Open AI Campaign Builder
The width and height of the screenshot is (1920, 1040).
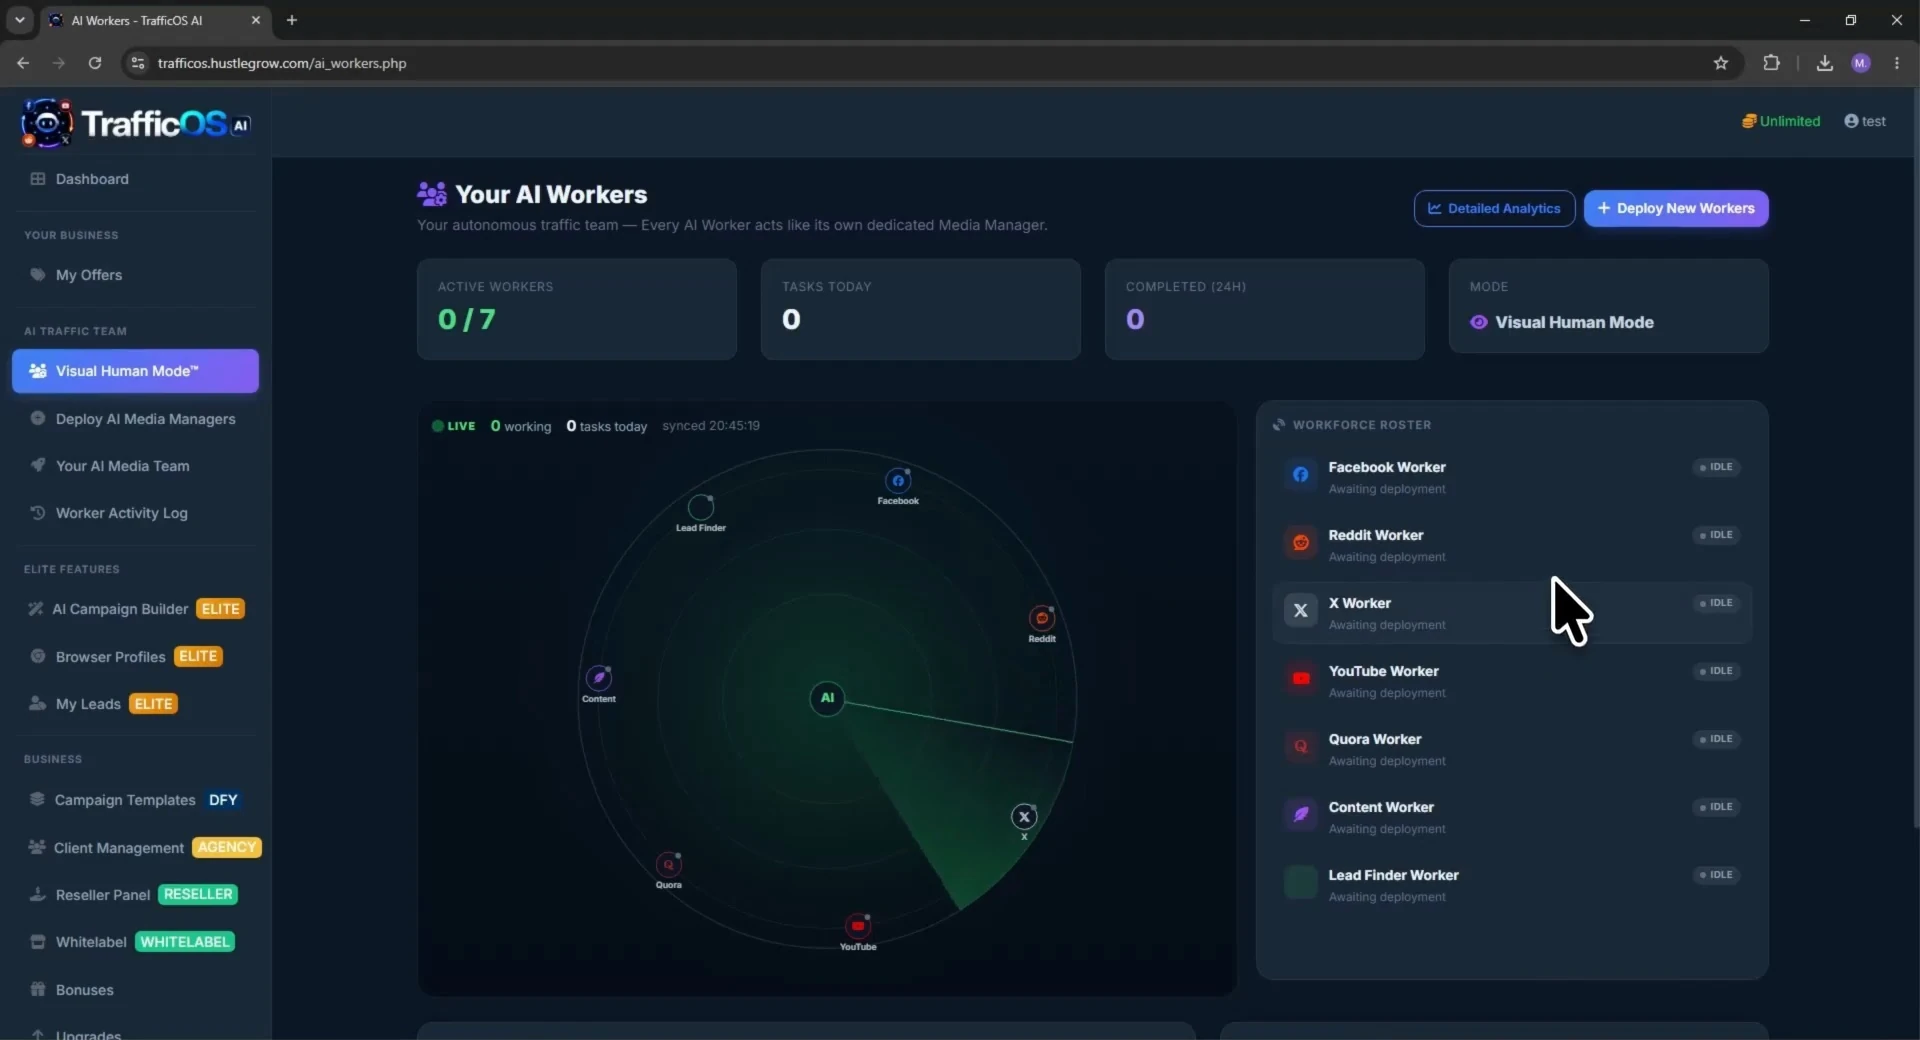(x=135, y=609)
